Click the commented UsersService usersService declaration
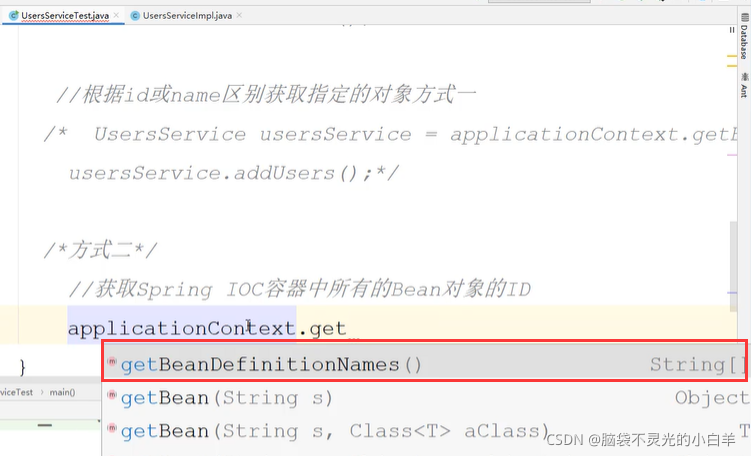Viewport: 751px width, 456px height. click(x=390, y=134)
